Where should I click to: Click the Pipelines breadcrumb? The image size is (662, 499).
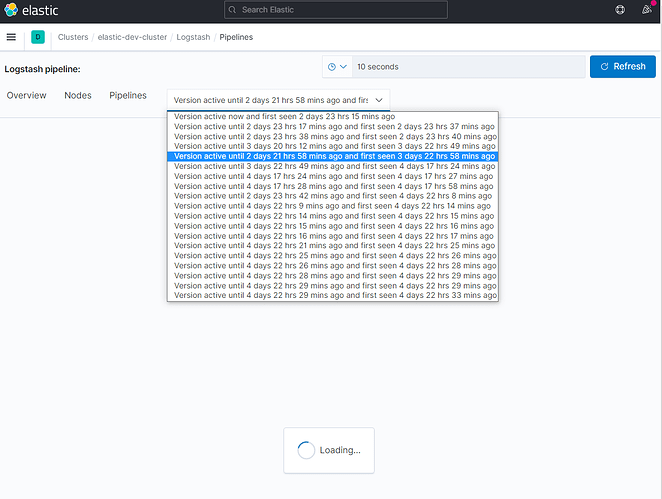click(236, 37)
